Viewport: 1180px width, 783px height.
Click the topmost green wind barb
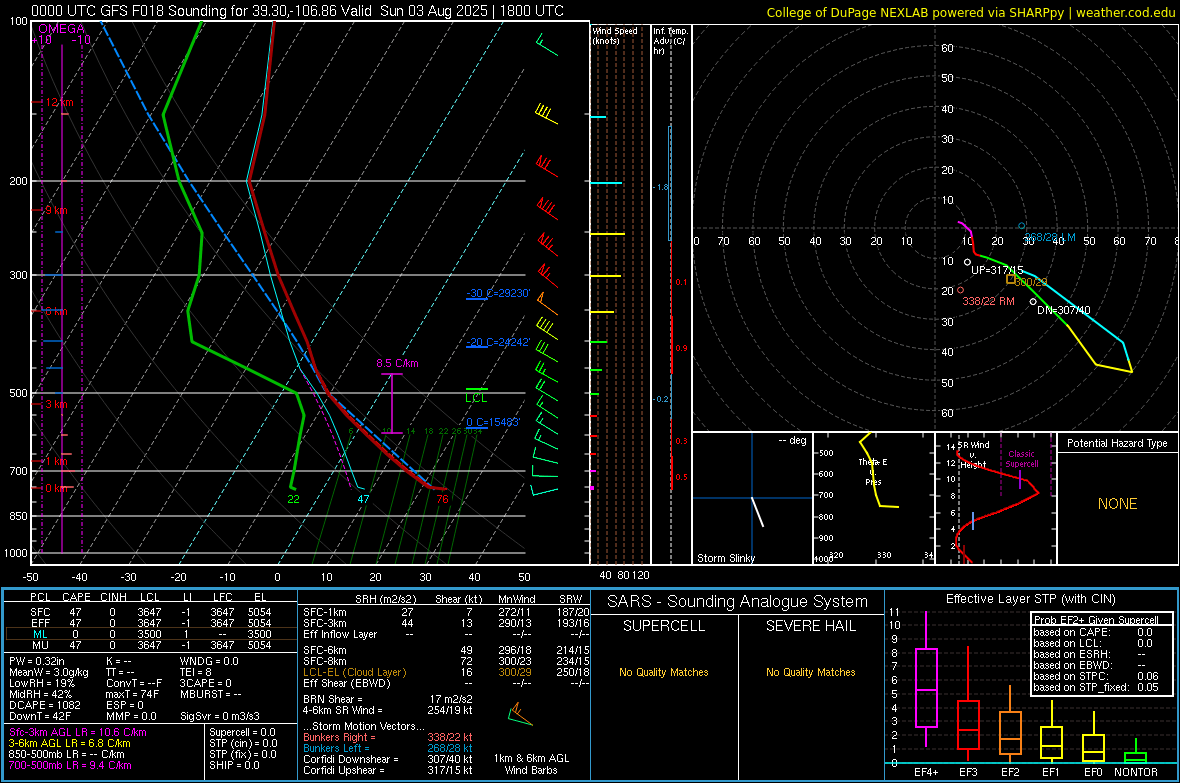(547, 45)
